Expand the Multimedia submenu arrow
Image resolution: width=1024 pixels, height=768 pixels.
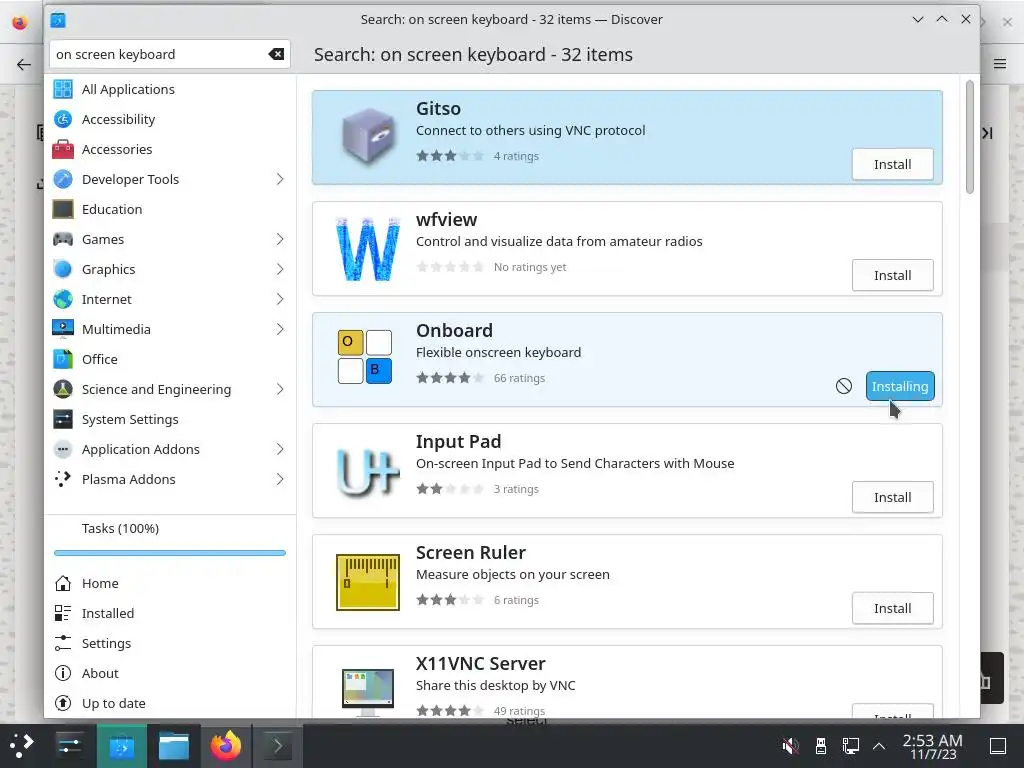coord(280,329)
